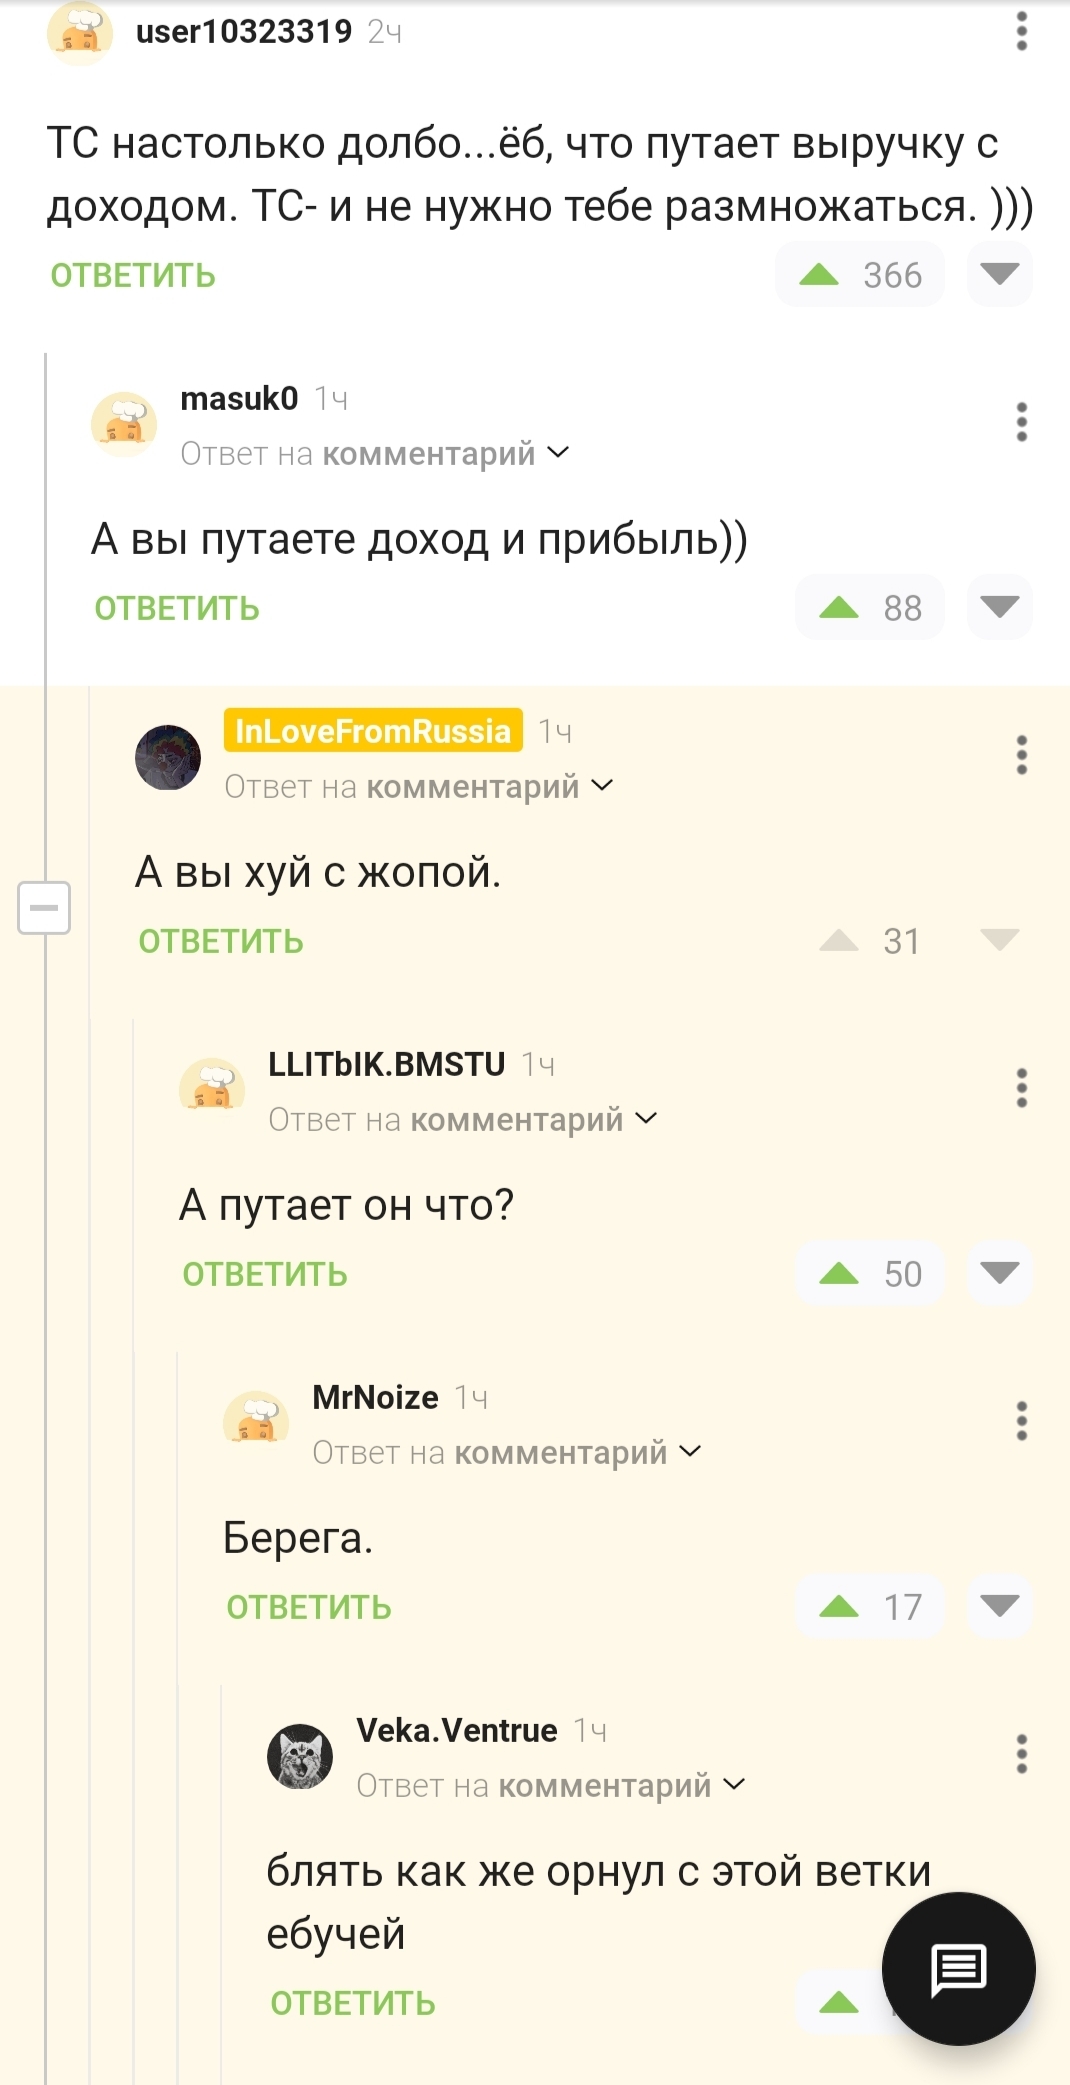Upvote InLoveFromRussia's comment
1070x2085 pixels.
[839, 940]
